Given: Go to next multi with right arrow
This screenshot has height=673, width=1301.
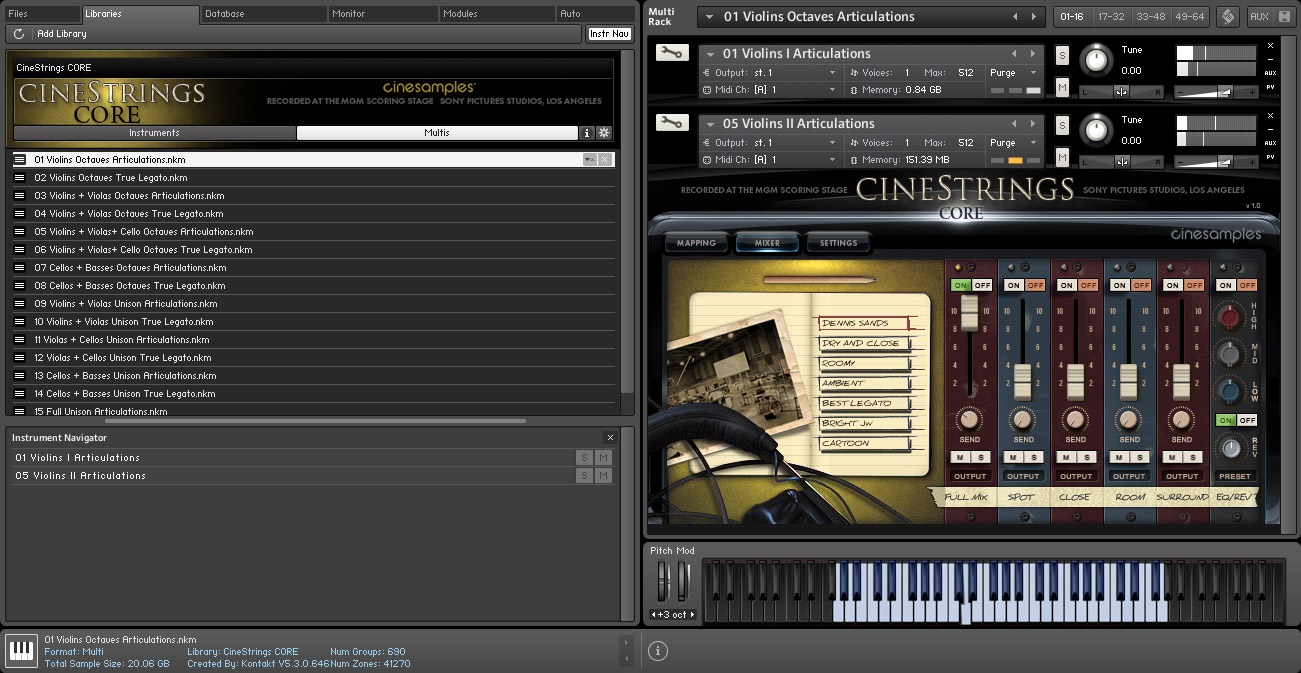Looking at the screenshot, I should (1035, 17).
